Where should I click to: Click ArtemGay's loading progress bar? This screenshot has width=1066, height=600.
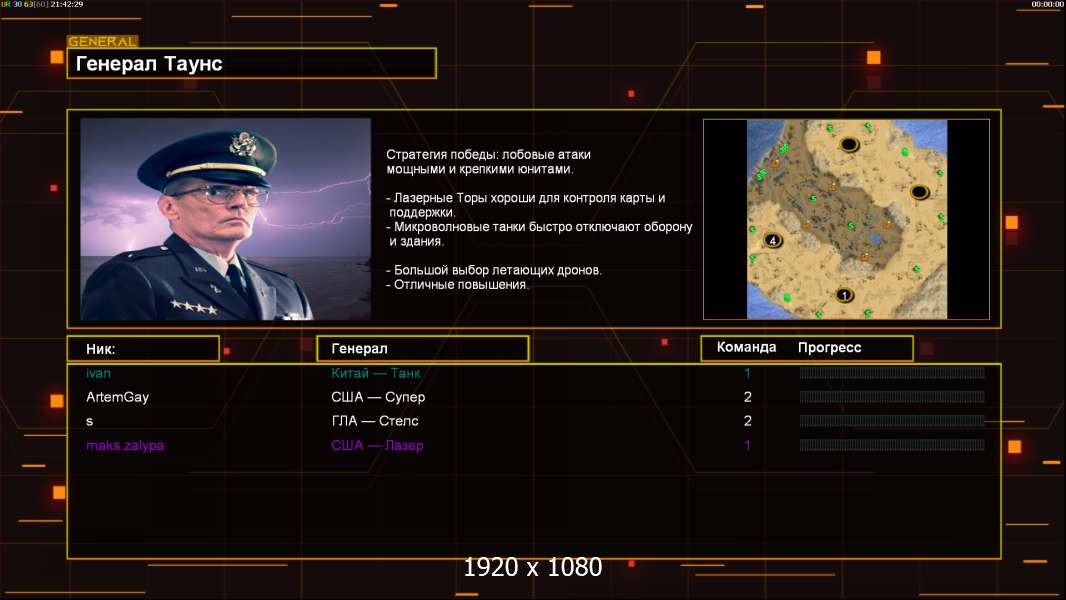coord(892,397)
